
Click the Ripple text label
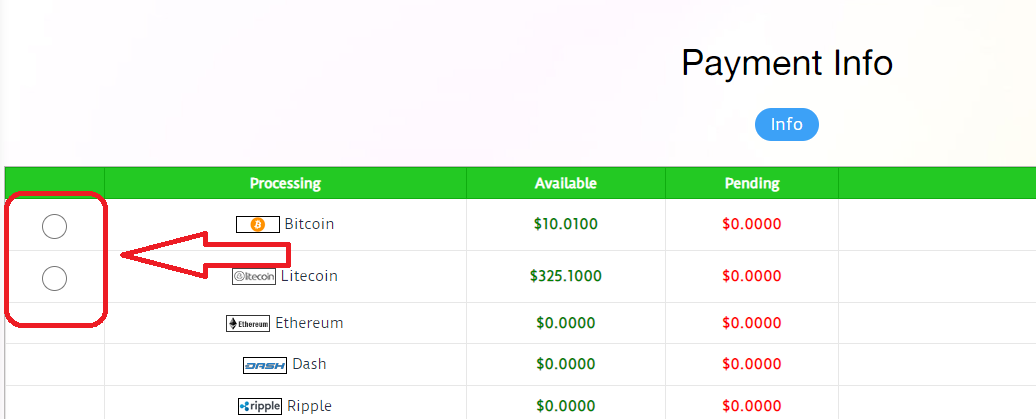(309, 405)
